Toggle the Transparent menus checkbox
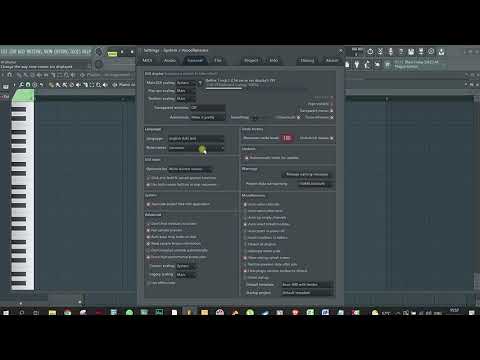This screenshot has width=480, height=360. tap(331, 111)
